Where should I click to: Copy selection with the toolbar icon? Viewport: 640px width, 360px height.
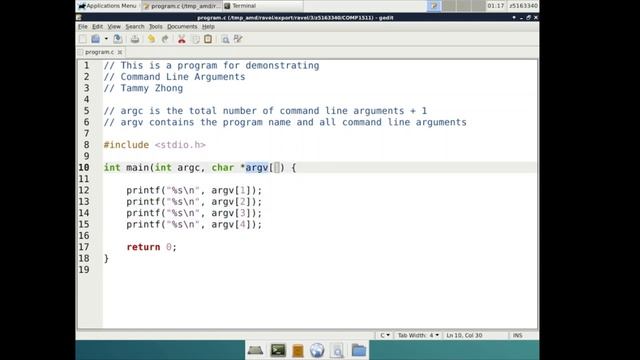pyautogui.click(x=196, y=39)
